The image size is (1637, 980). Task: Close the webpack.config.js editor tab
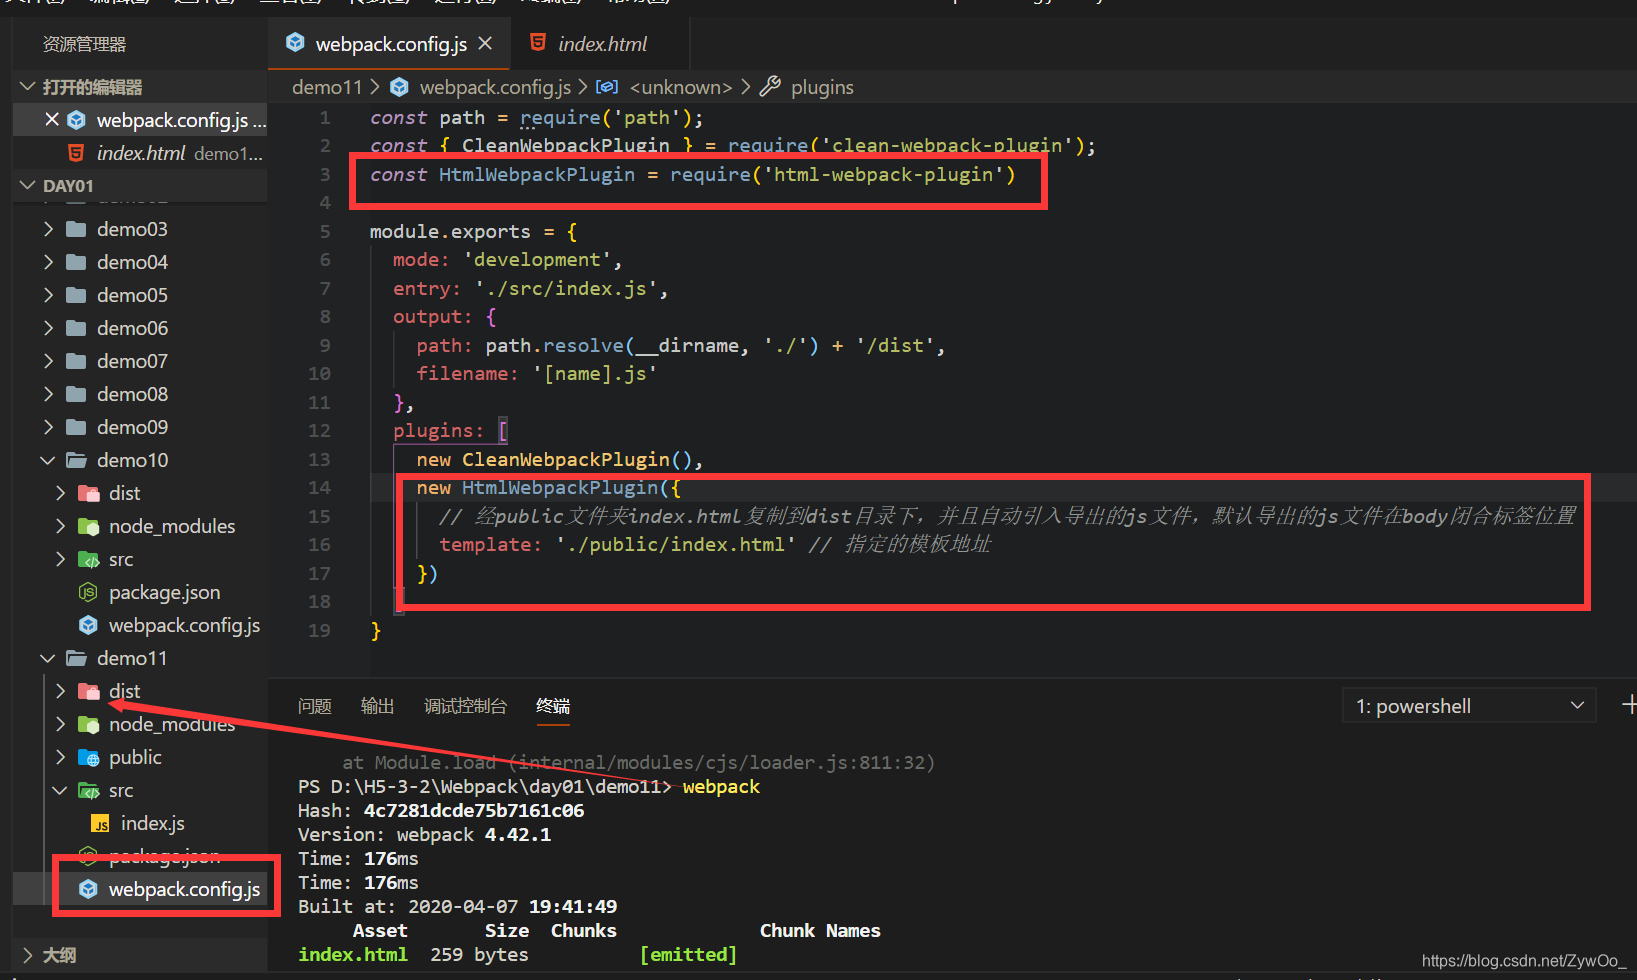tap(485, 44)
